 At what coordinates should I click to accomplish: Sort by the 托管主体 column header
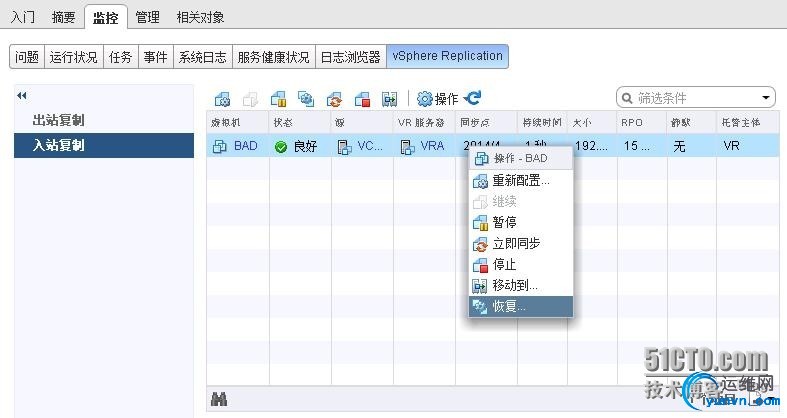point(748,122)
